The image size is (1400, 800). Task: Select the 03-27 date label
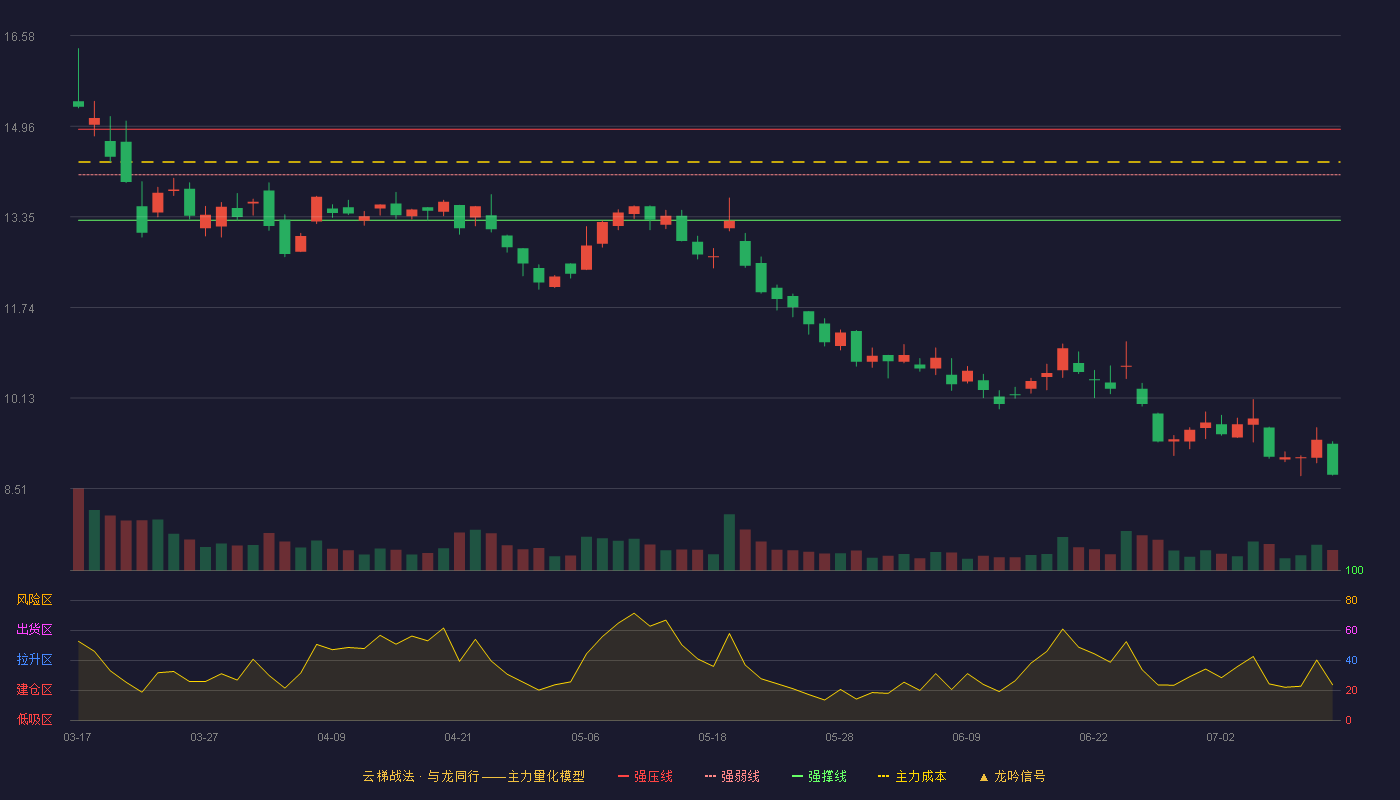tap(204, 737)
